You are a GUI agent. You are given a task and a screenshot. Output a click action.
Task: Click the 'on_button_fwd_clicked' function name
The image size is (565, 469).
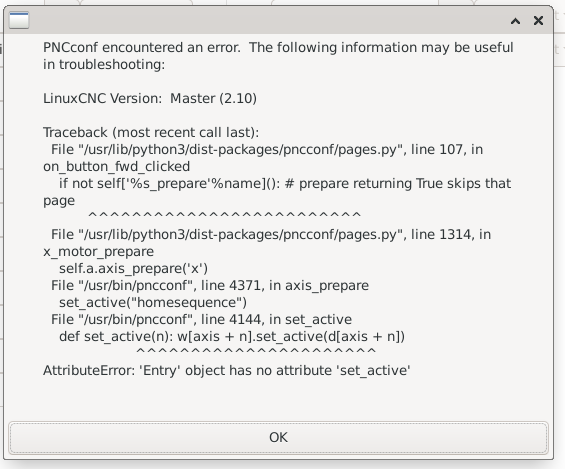click(116, 166)
